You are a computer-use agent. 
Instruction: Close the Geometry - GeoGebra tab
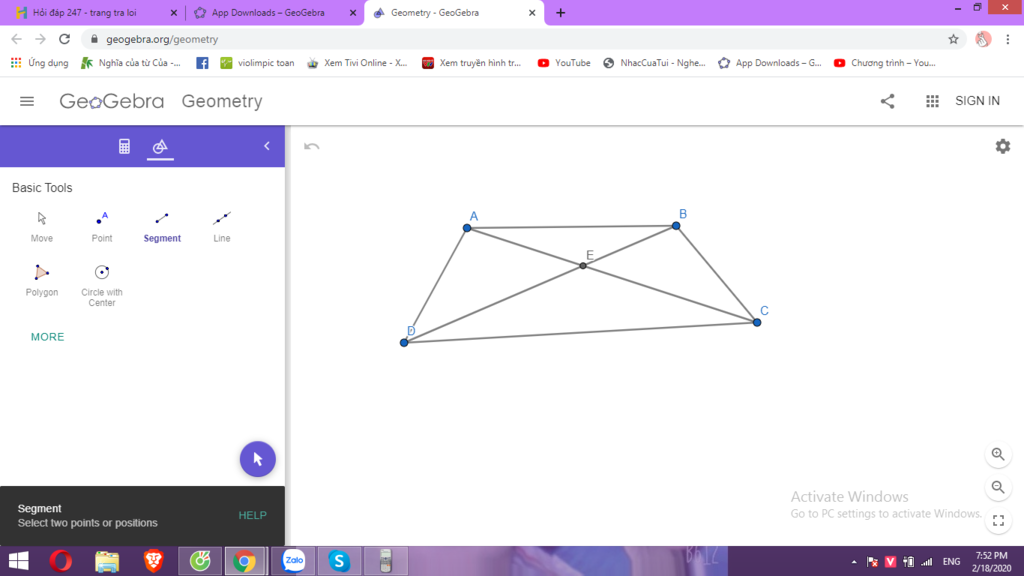[532, 12]
